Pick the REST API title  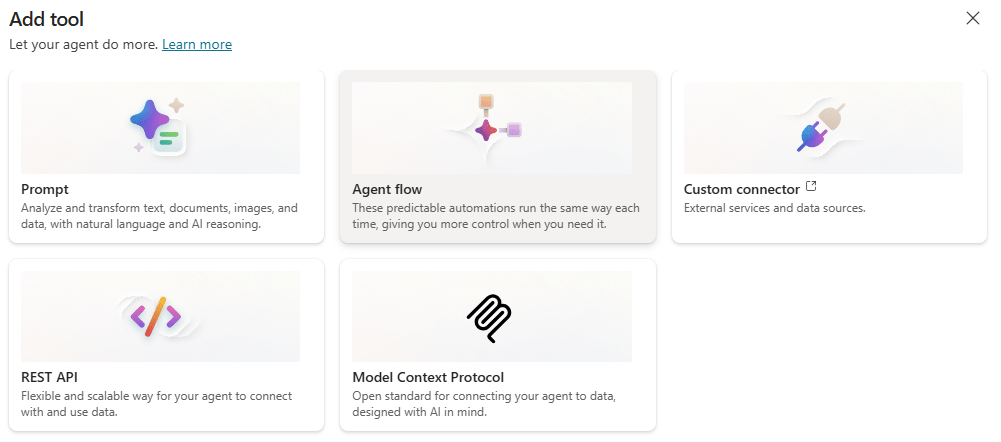(49, 377)
